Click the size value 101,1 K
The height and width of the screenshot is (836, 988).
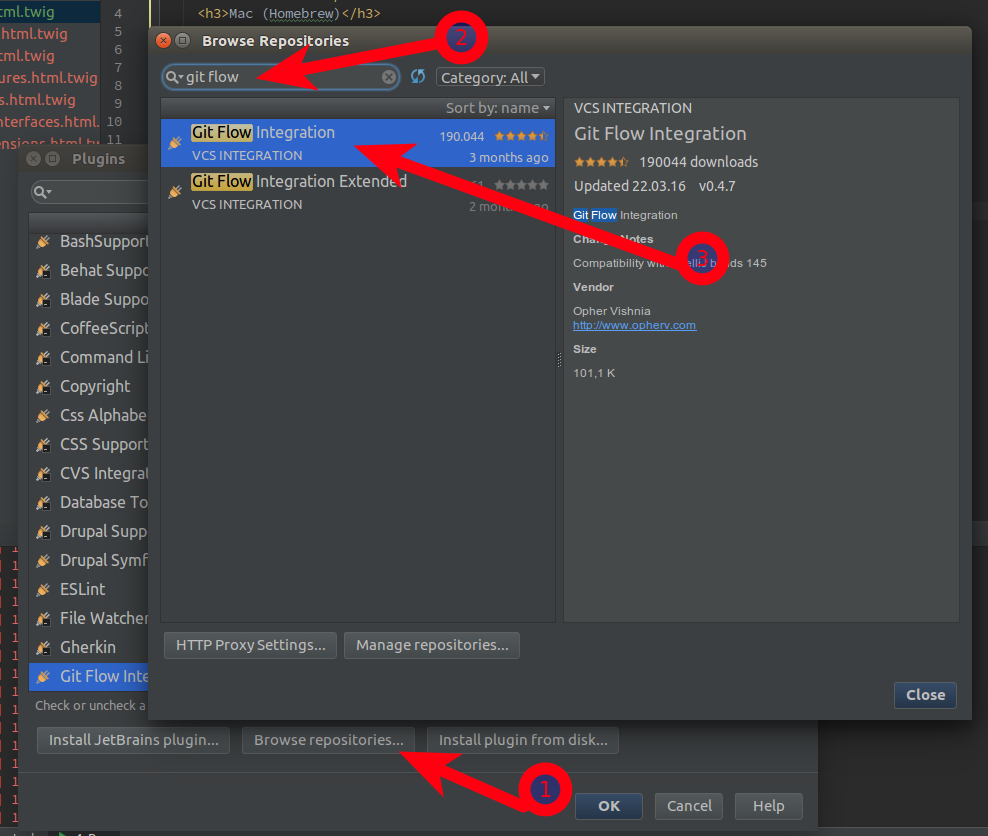tap(594, 373)
